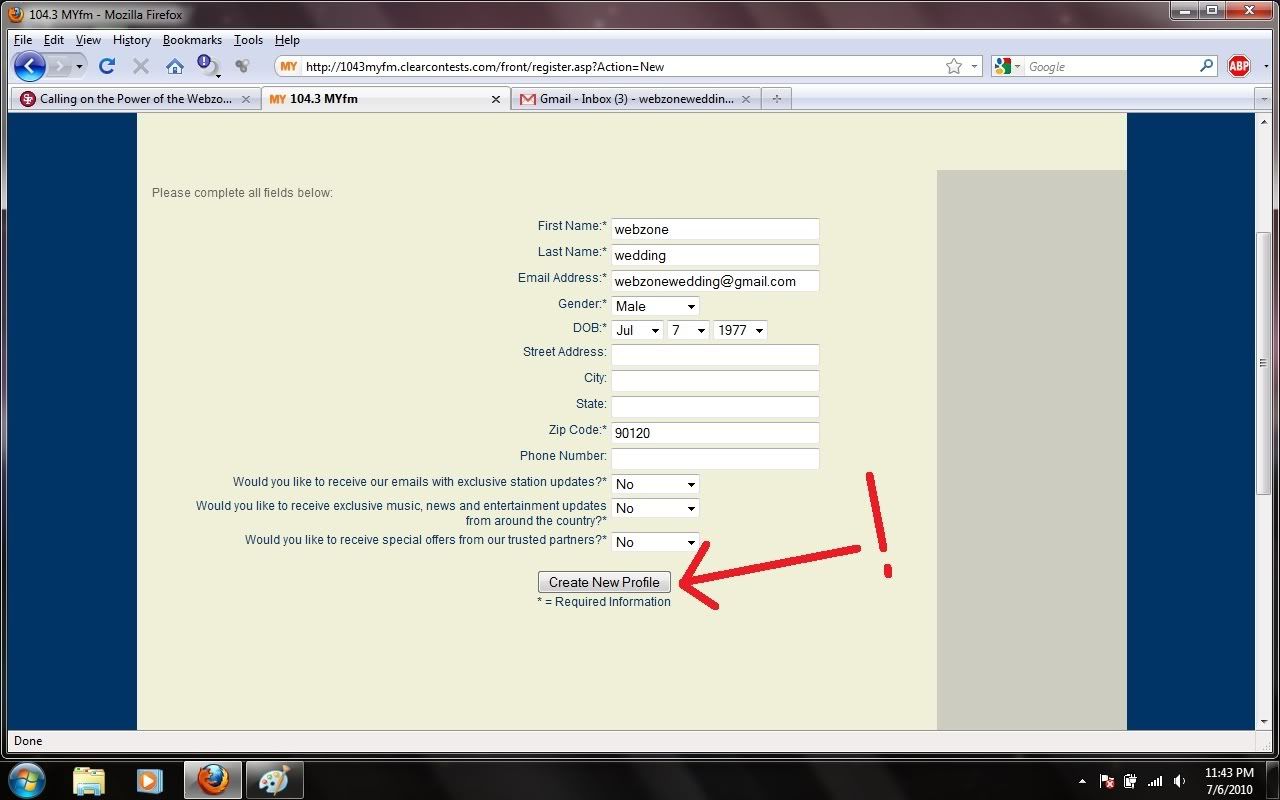Expand the trusted partners offers dropdown
Viewport: 1280px width, 800px height.
click(x=655, y=542)
